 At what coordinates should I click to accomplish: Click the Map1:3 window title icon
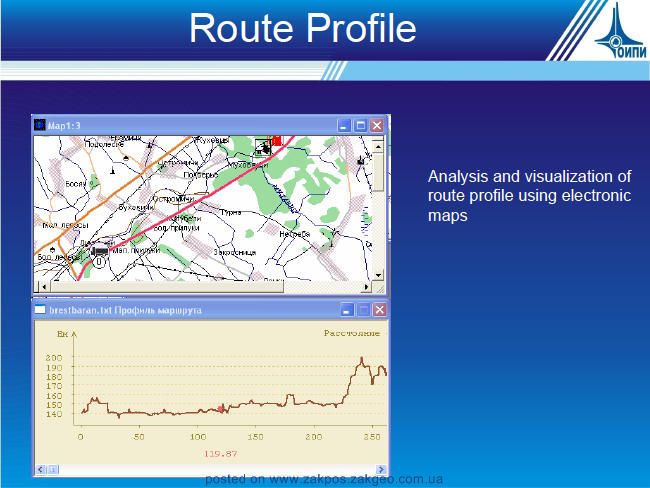pyautogui.click(x=39, y=124)
